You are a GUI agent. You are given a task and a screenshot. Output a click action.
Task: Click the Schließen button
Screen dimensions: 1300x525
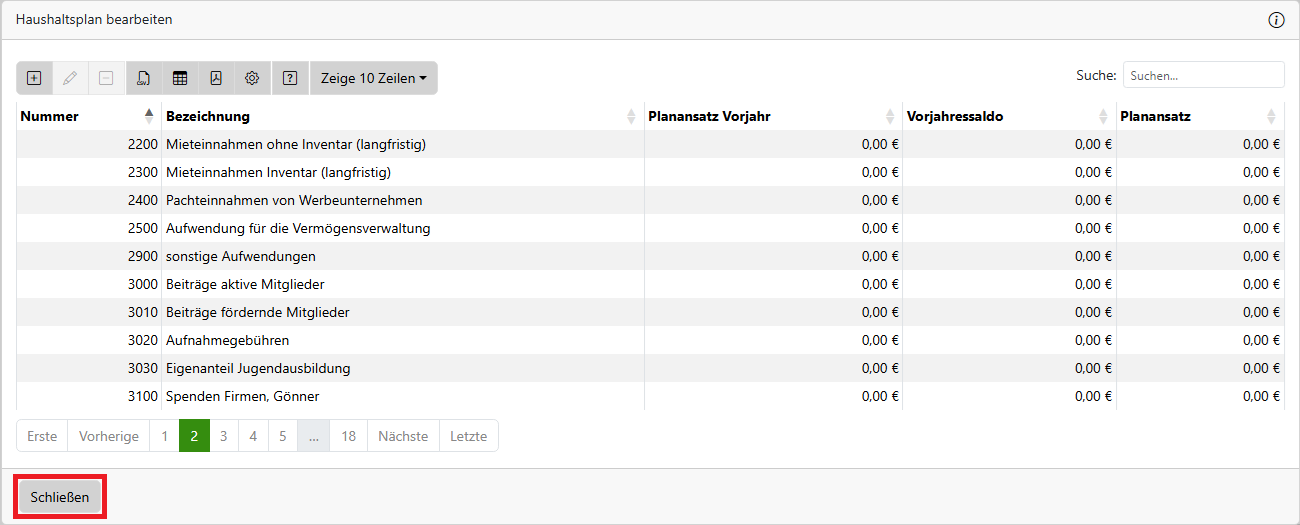click(x=60, y=497)
